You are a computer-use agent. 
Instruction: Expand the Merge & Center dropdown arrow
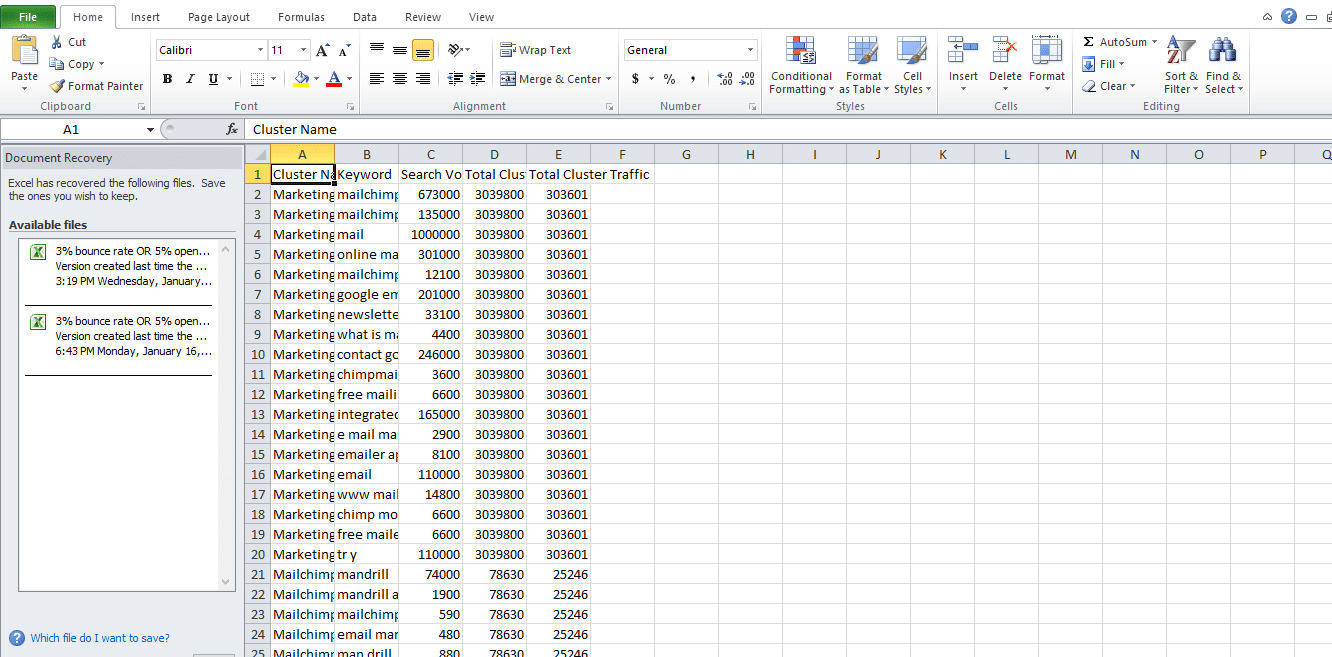click(x=610, y=79)
